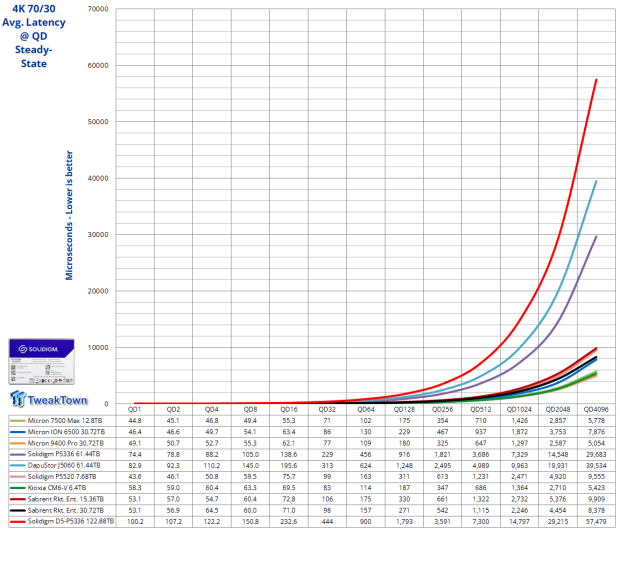Click the 232.6 value under QD16
The image size is (620, 568).
pyautogui.click(x=289, y=521)
